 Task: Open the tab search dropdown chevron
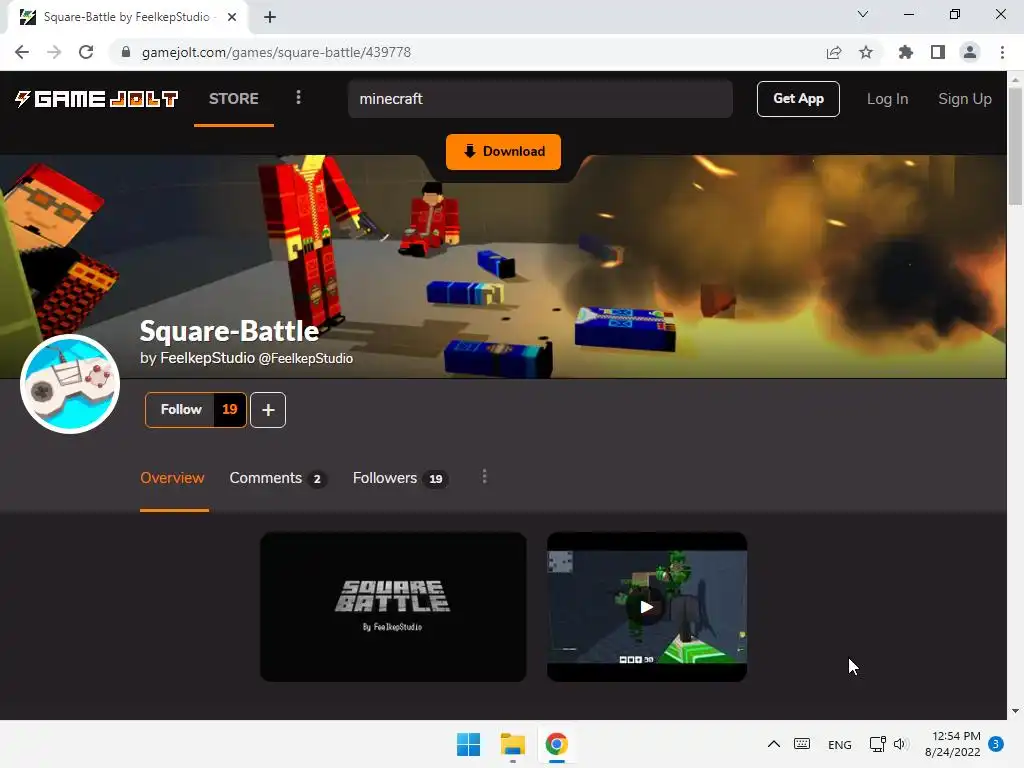pos(863,14)
